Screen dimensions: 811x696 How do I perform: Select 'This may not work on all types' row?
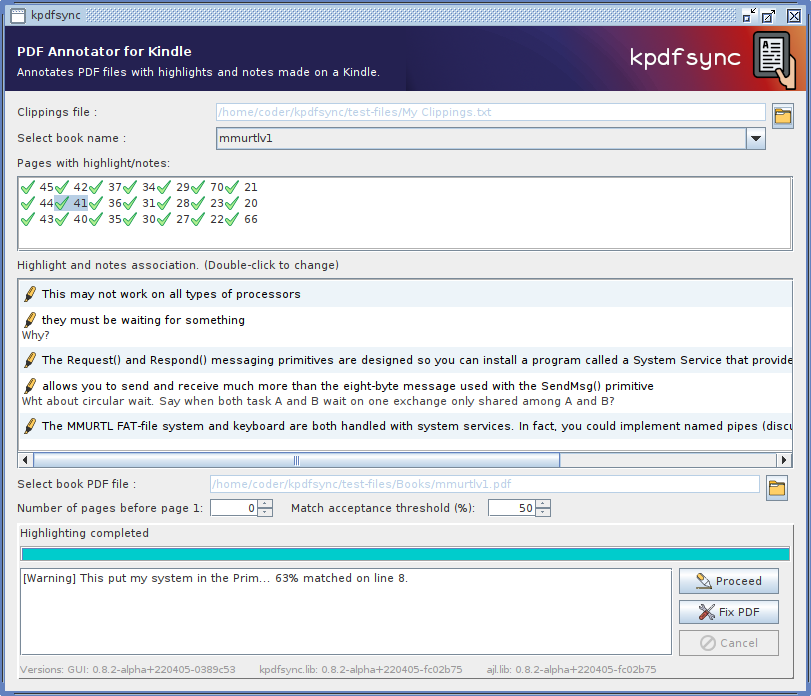[x=405, y=294]
